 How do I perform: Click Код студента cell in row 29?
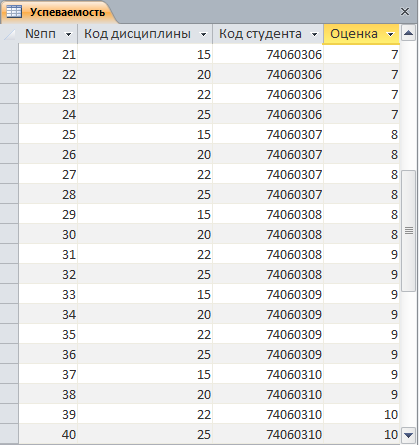[268, 214]
